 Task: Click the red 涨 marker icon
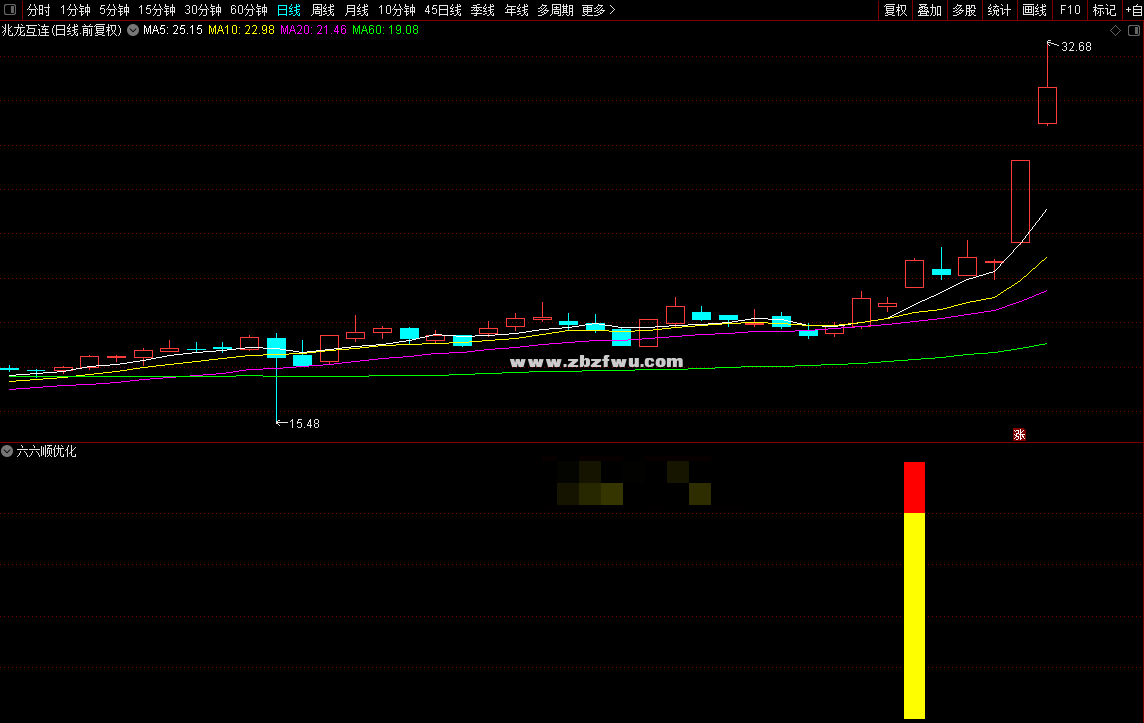pos(1019,435)
